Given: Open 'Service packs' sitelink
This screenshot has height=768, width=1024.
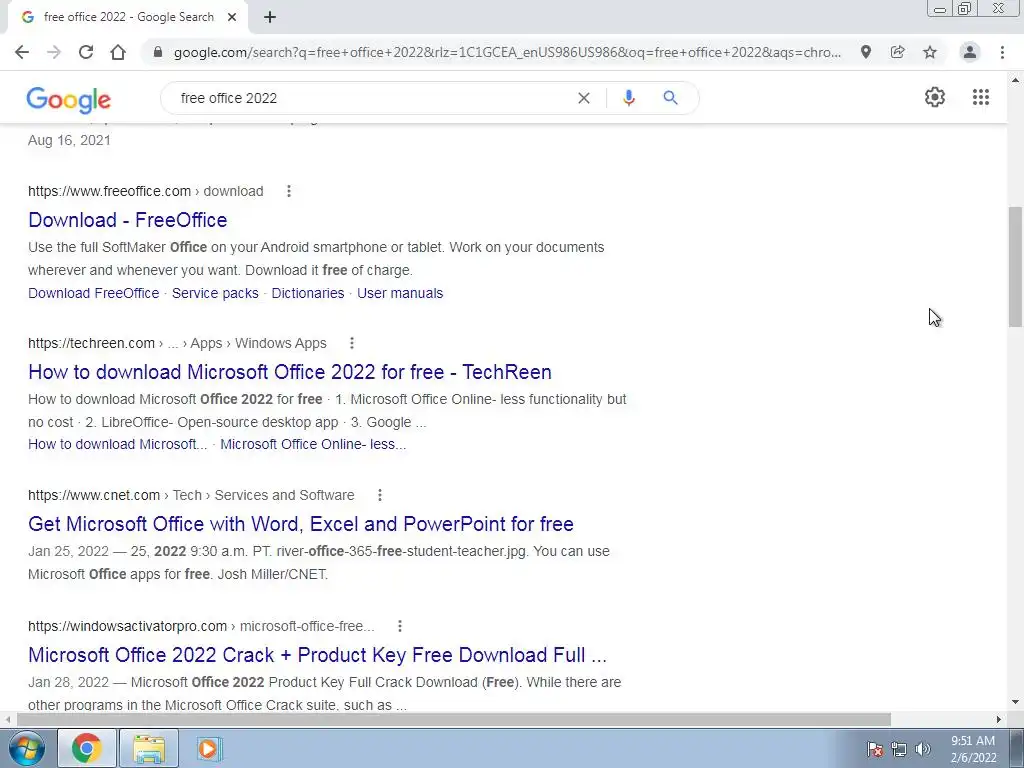Looking at the screenshot, I should 215,293.
